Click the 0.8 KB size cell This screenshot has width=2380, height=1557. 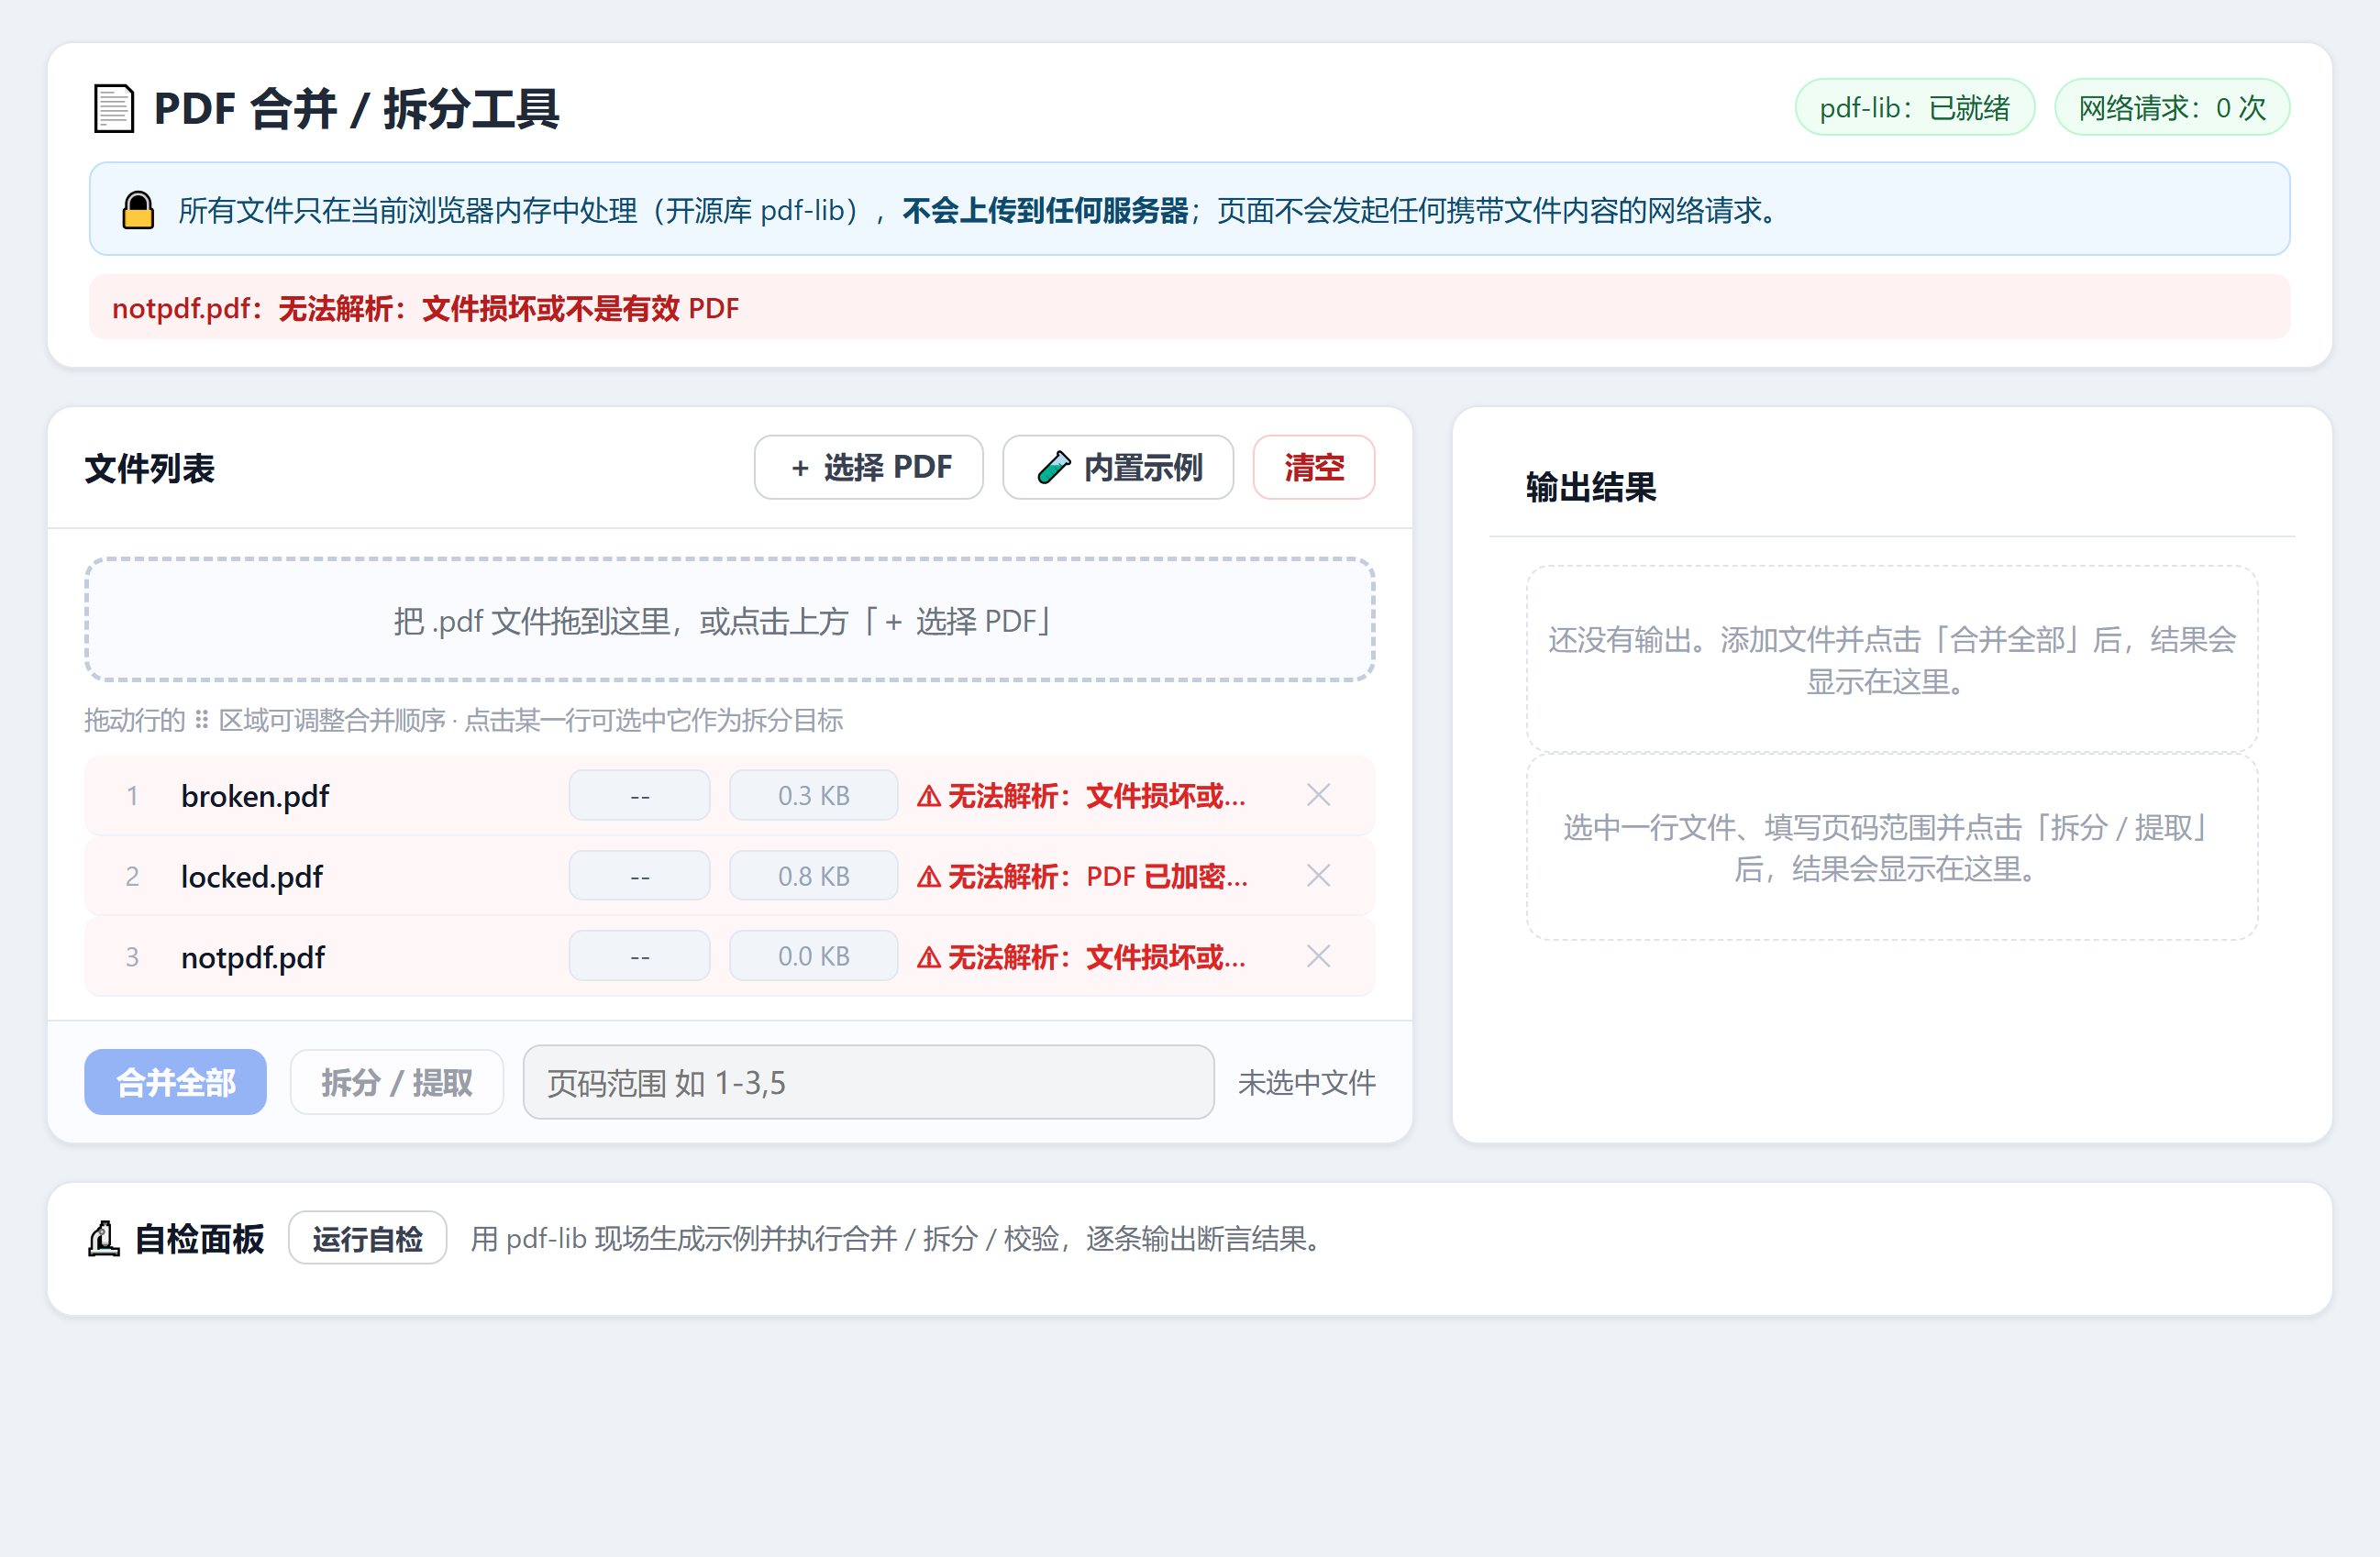[813, 876]
